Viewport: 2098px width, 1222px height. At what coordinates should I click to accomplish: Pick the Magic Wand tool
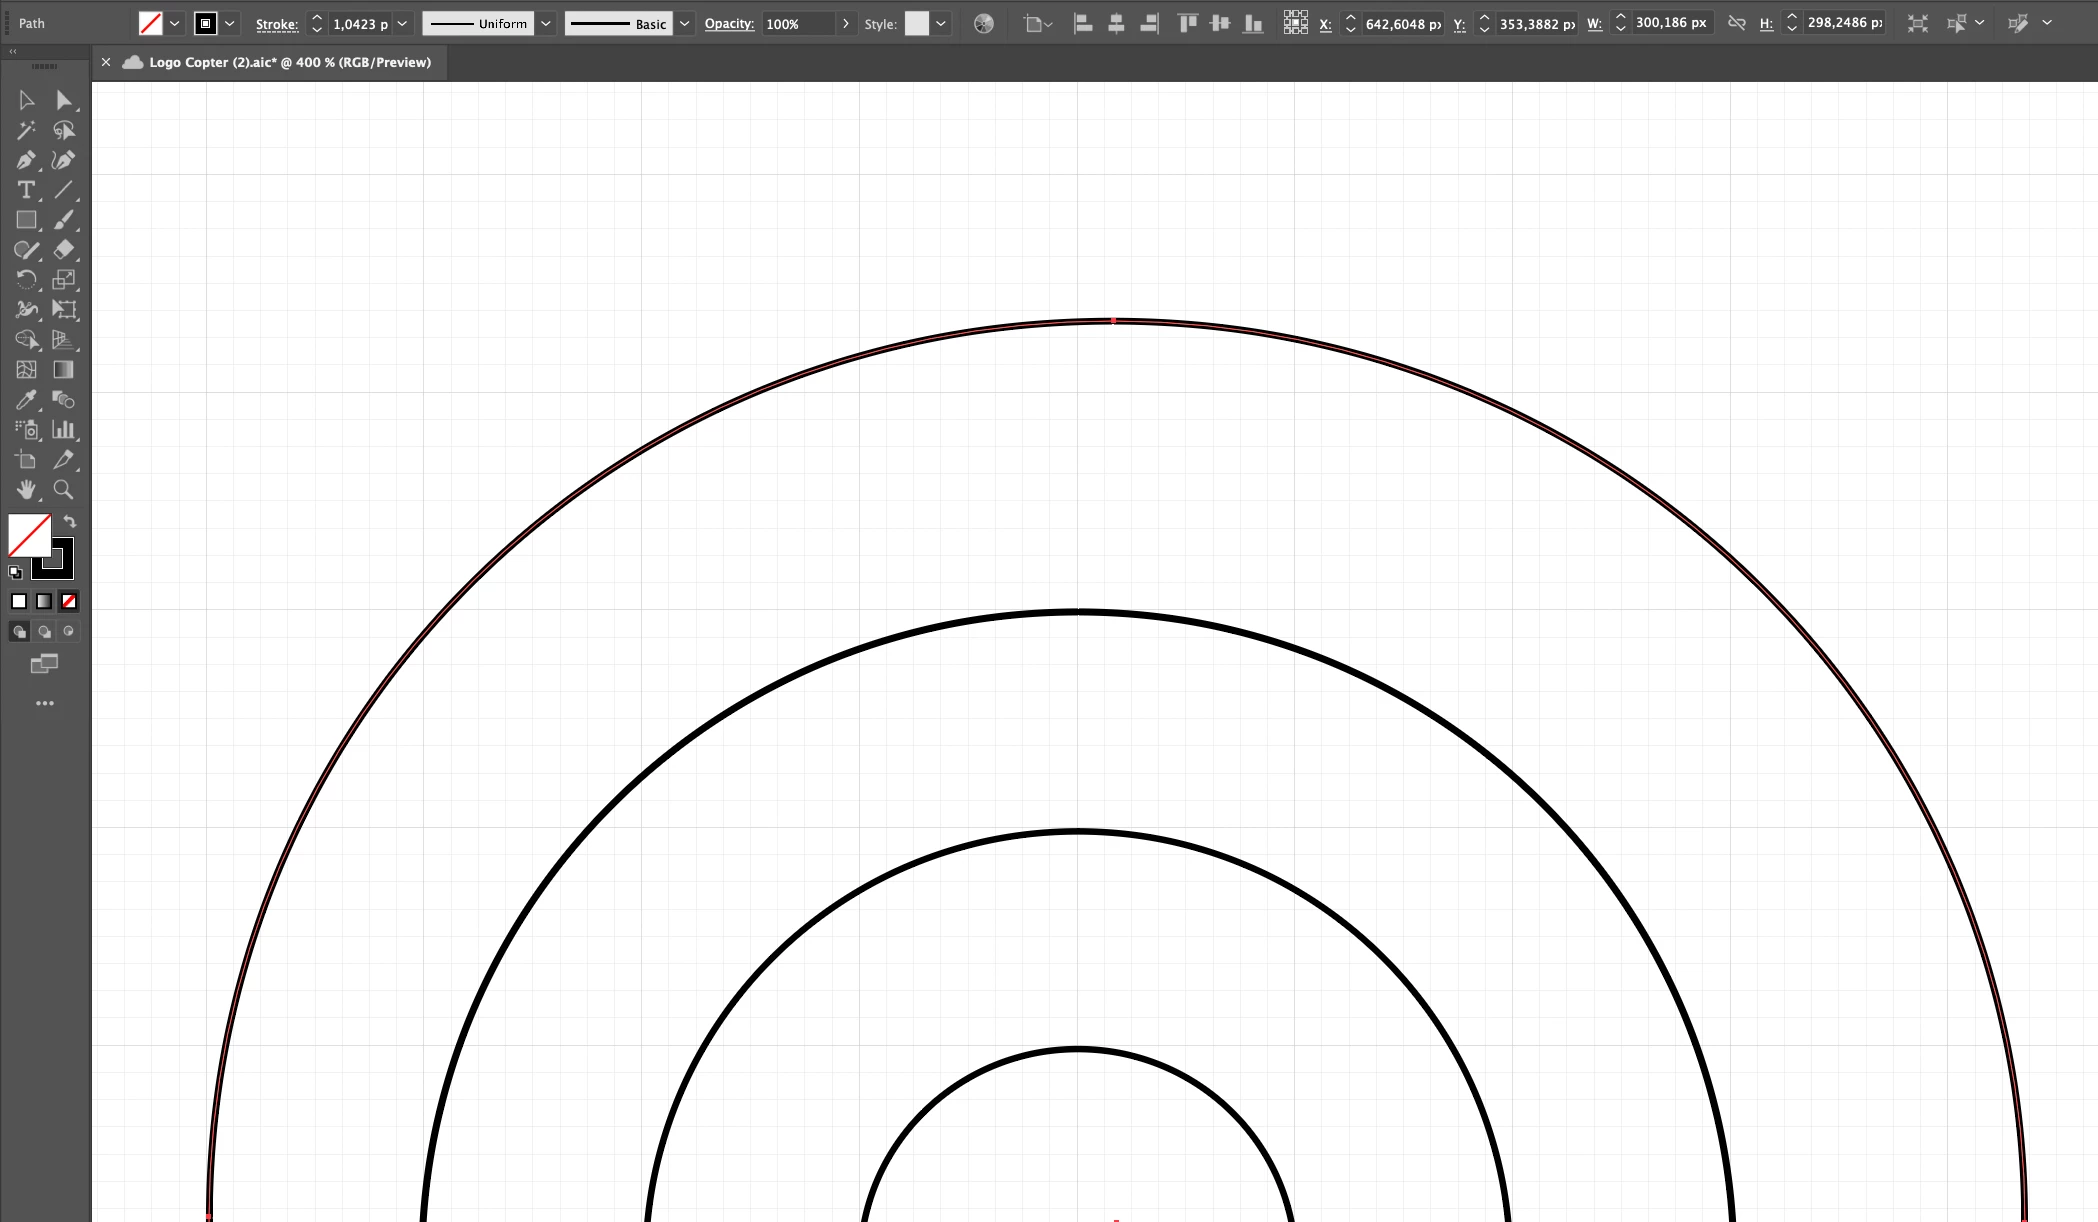[26, 130]
